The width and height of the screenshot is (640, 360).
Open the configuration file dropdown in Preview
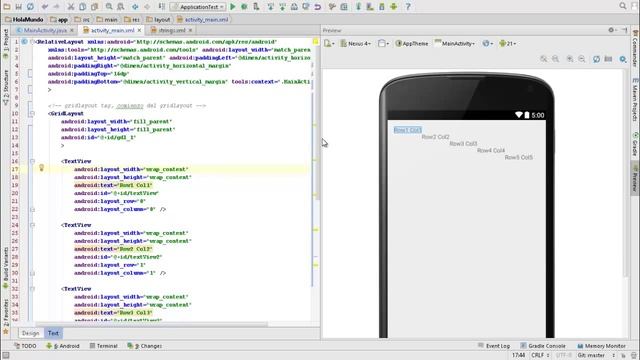coord(329,43)
